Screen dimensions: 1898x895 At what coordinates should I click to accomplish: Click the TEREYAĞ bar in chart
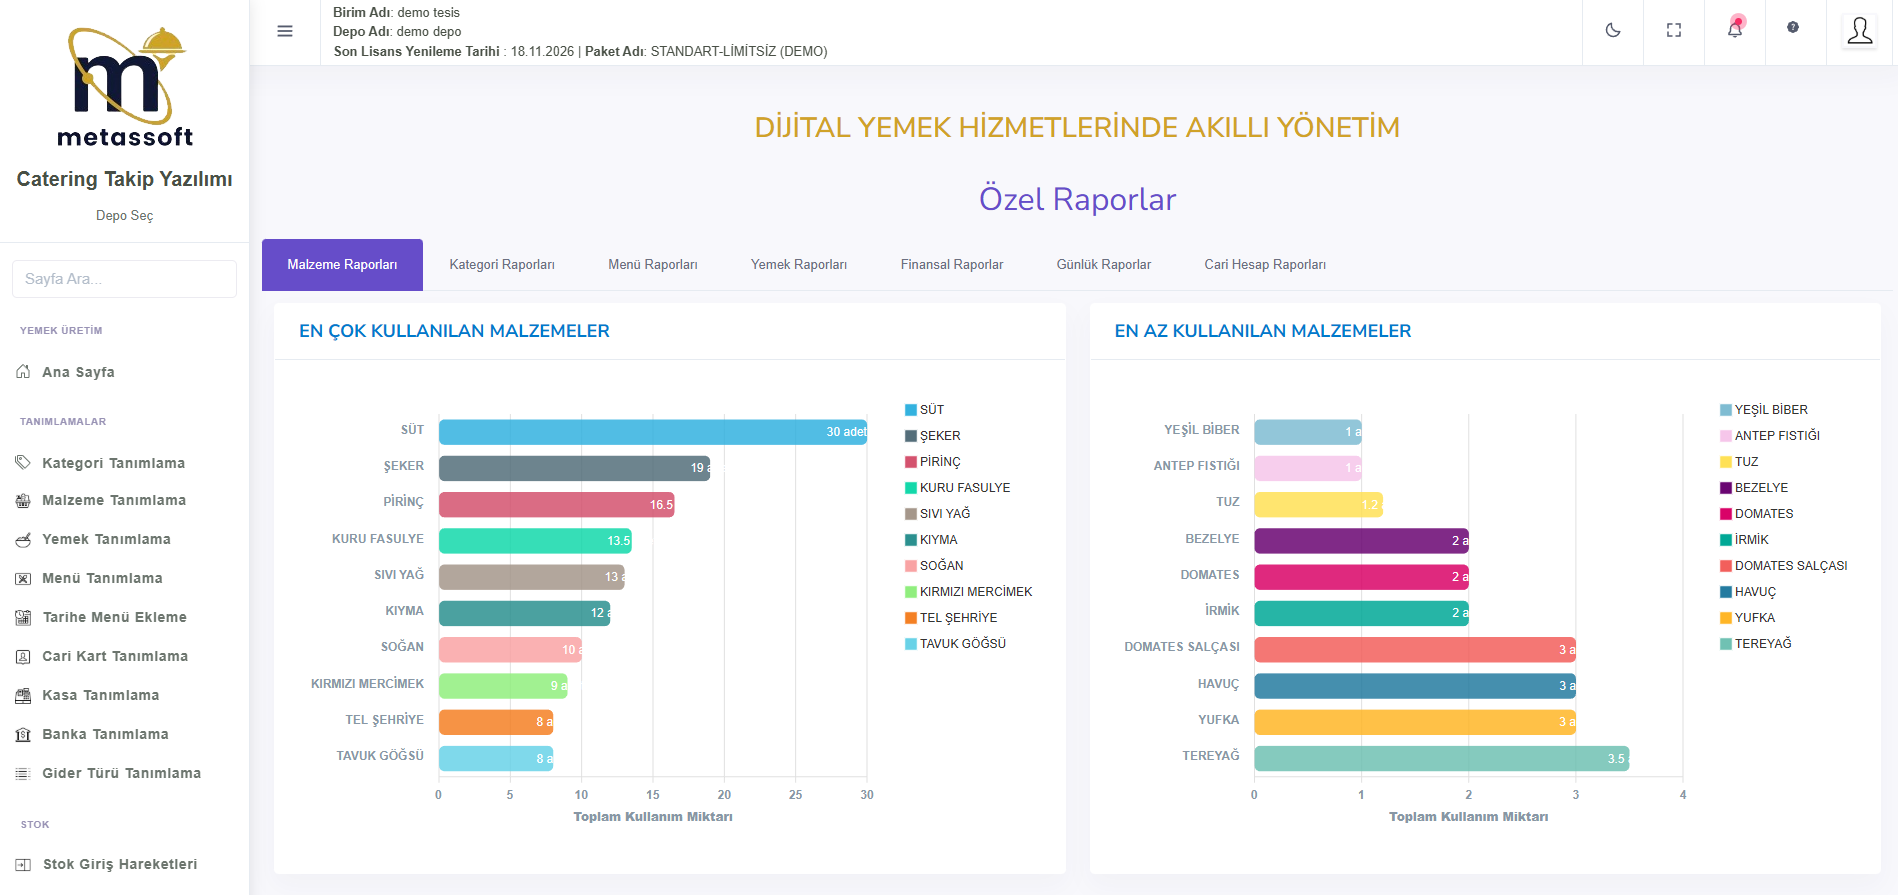click(1440, 758)
